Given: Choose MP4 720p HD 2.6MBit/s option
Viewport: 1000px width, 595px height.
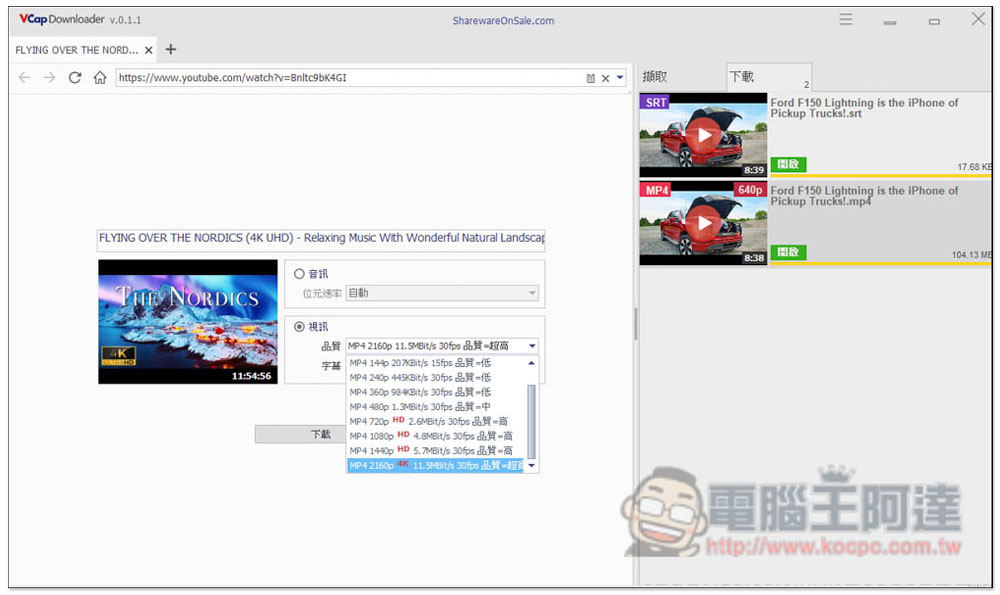Looking at the screenshot, I should coord(437,422).
